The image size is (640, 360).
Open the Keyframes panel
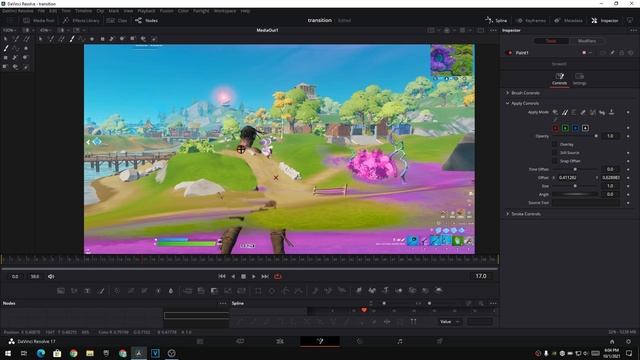tap(531, 20)
